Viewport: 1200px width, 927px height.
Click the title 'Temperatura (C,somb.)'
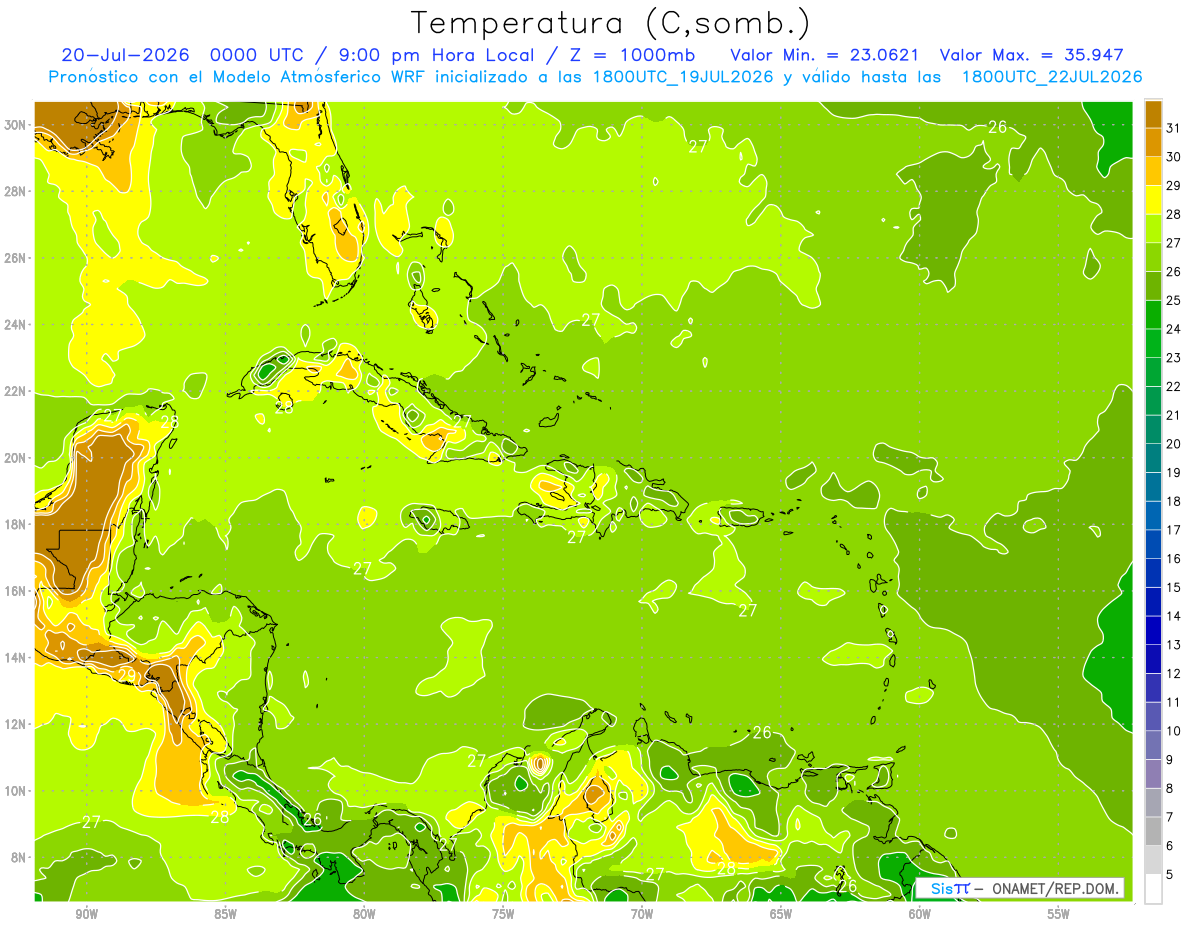[x=611, y=22]
